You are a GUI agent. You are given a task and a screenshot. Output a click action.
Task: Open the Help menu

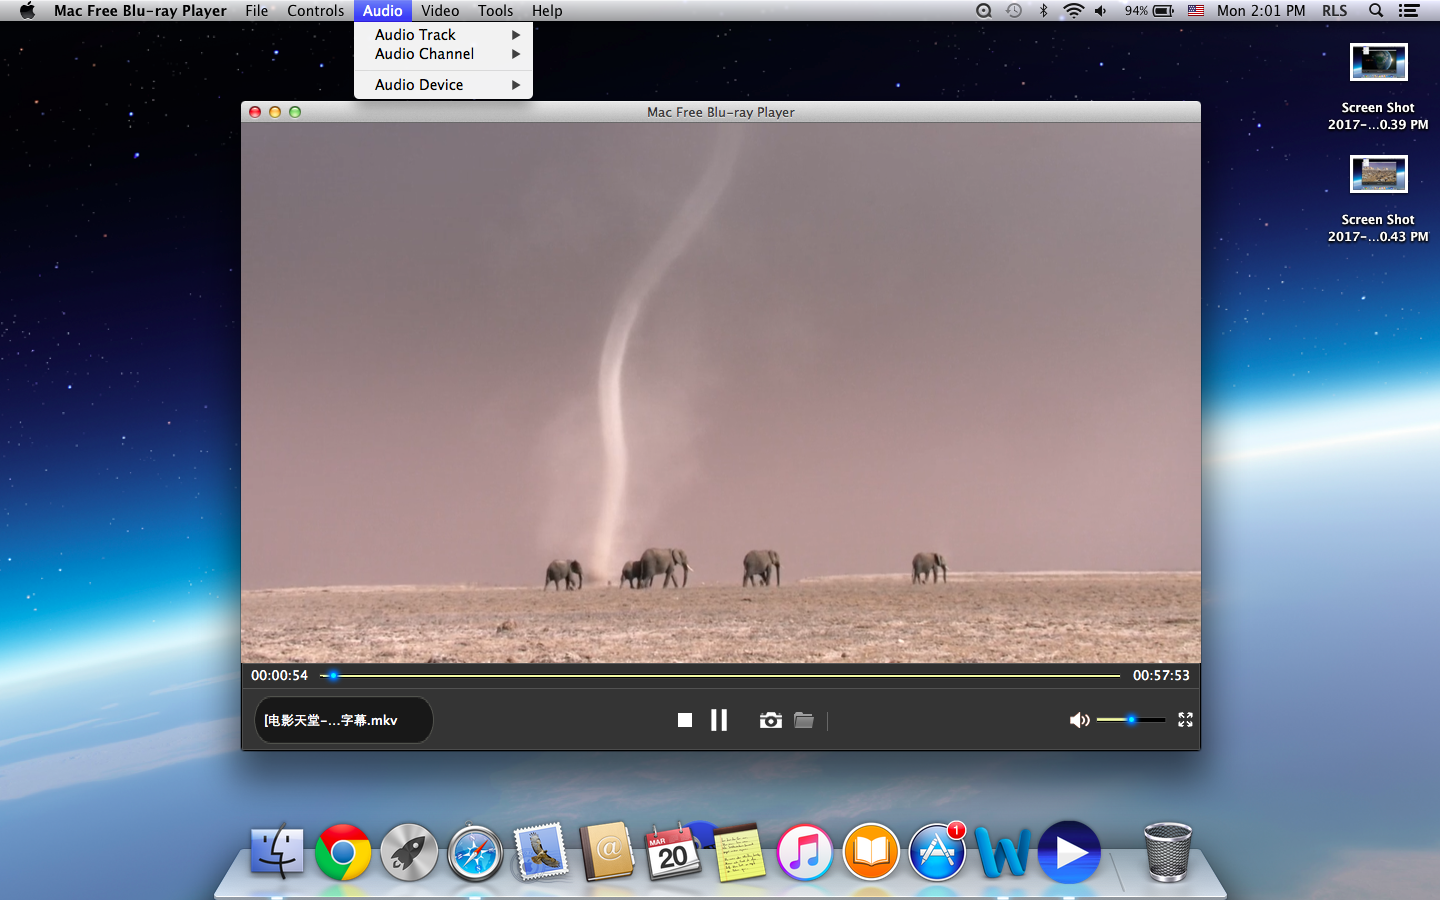[x=547, y=11]
